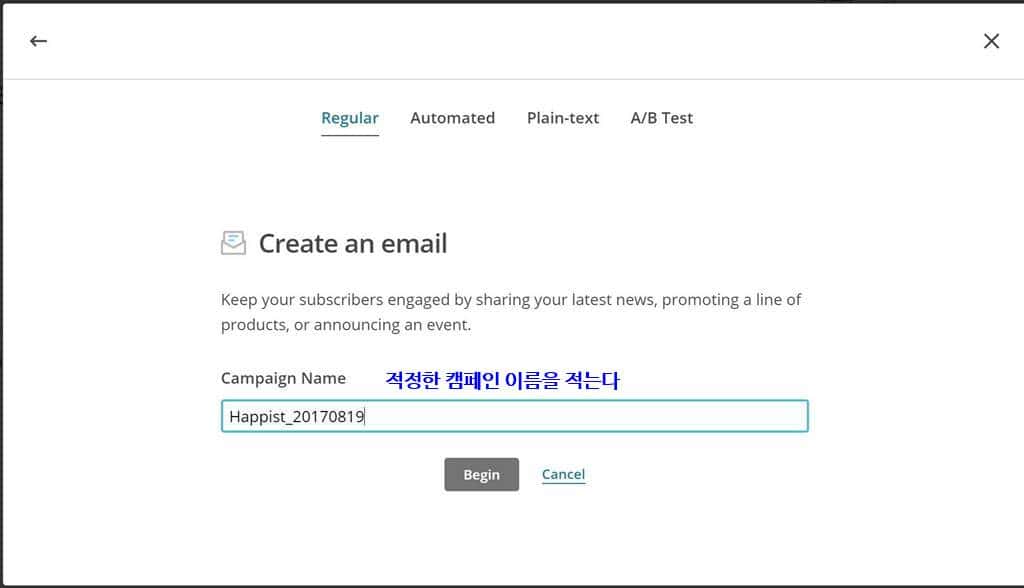Switch to the Automated tab
This screenshot has width=1024, height=588.
click(x=452, y=117)
